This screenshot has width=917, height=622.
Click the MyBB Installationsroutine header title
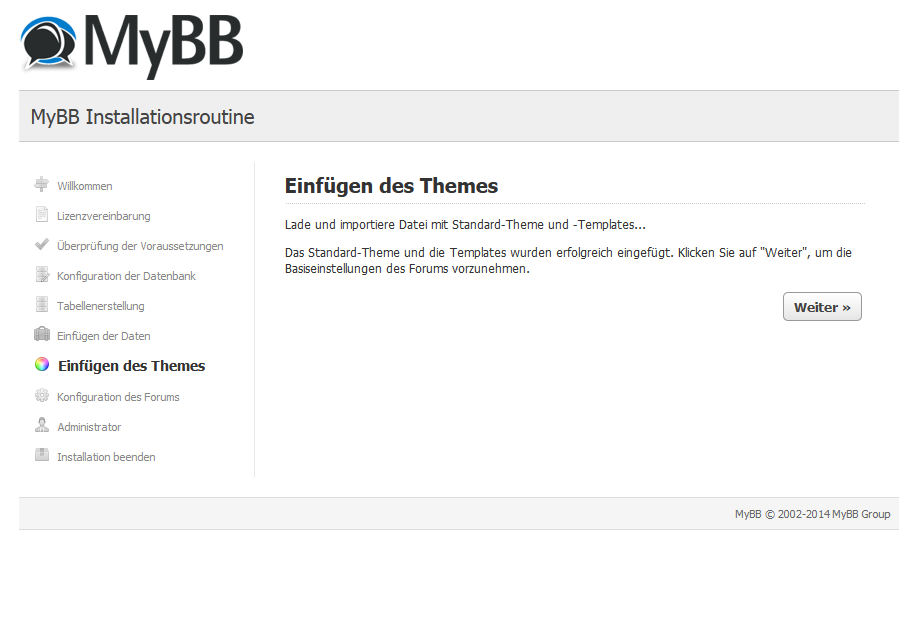coord(142,117)
